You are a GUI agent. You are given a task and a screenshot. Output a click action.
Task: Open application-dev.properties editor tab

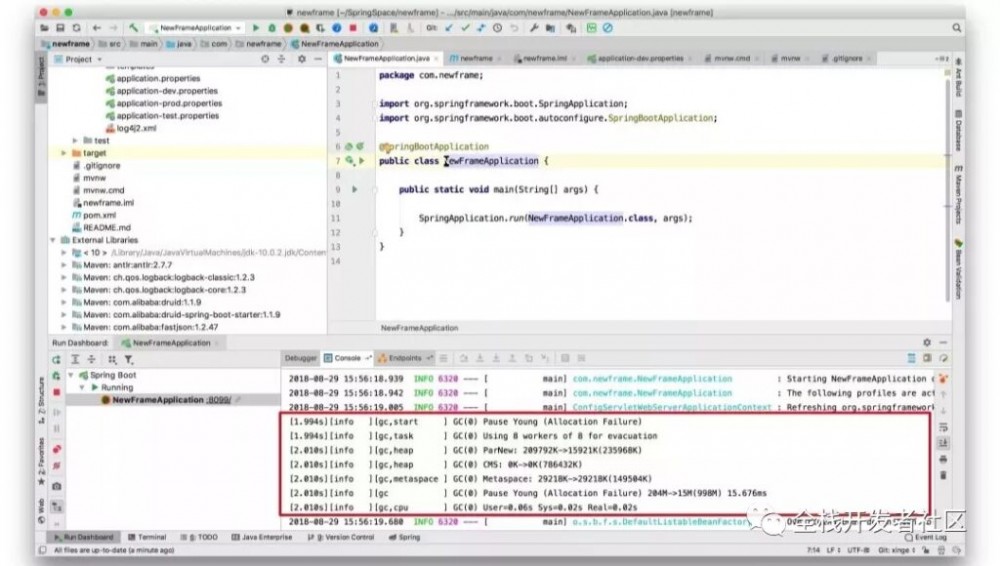pos(640,58)
